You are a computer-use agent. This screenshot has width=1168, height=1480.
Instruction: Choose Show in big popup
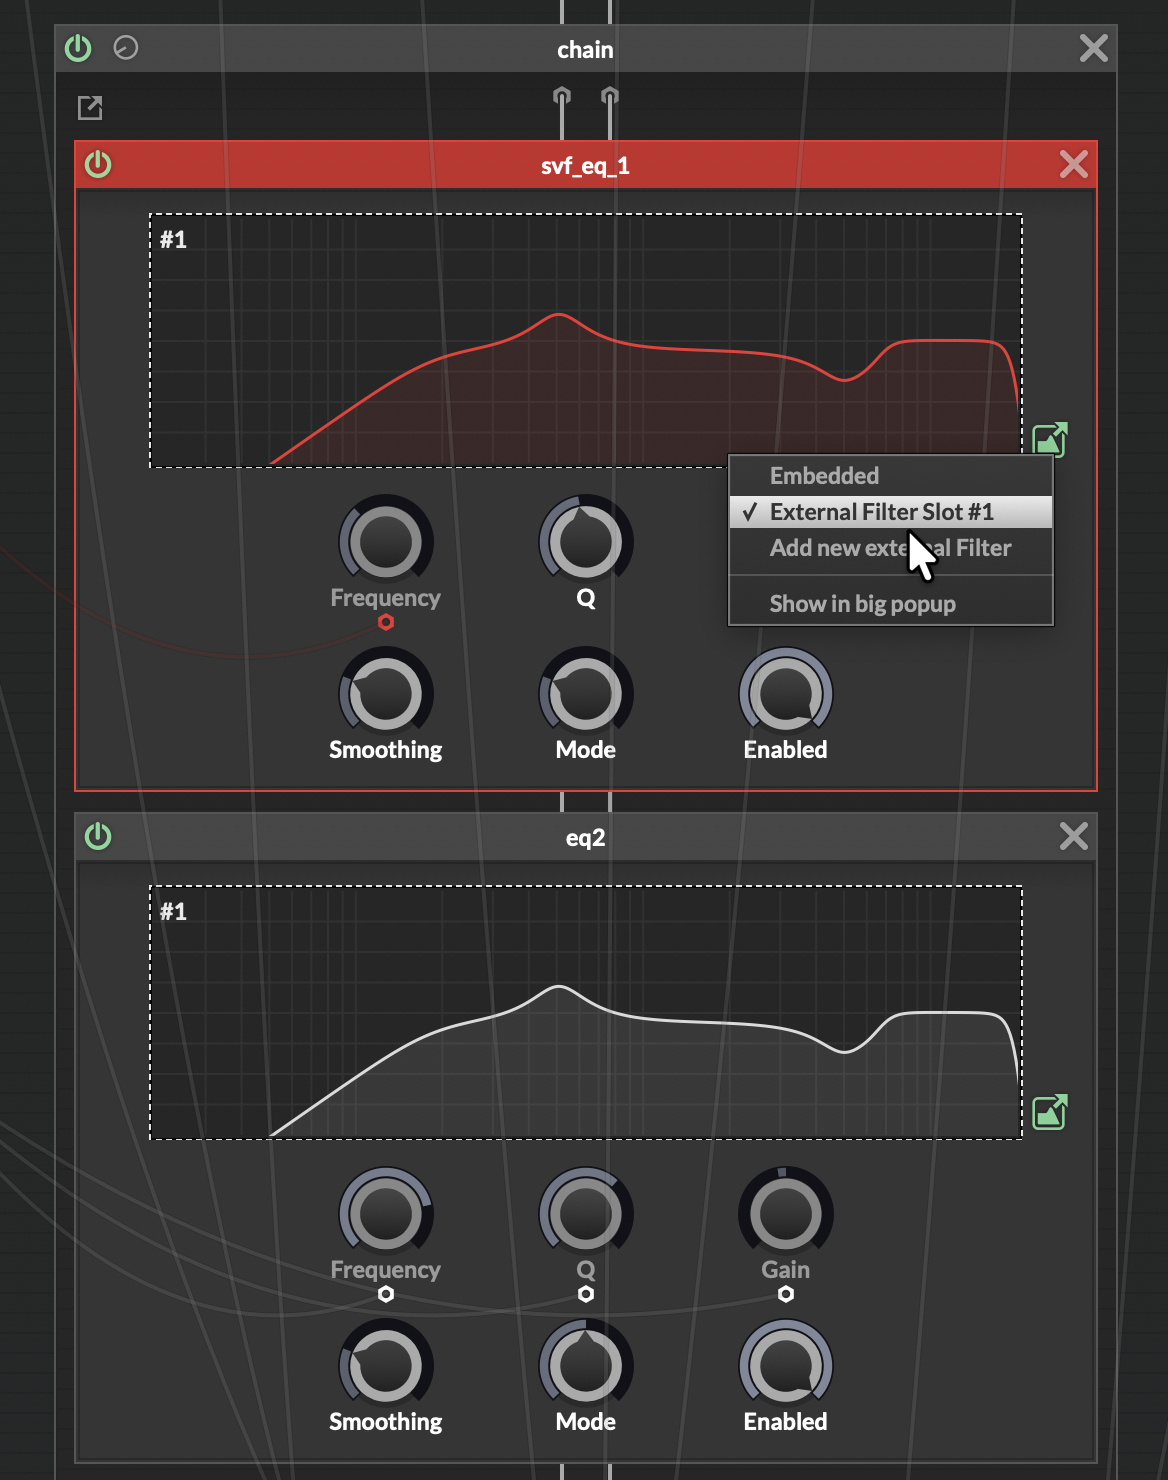(x=862, y=604)
